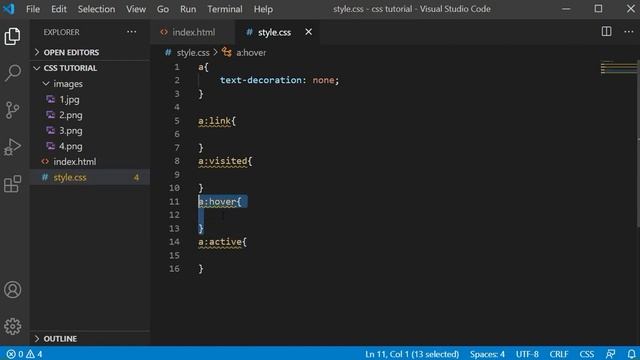The height and width of the screenshot is (360, 640).
Task: Select language mode CSS in status bar
Action: click(587, 354)
